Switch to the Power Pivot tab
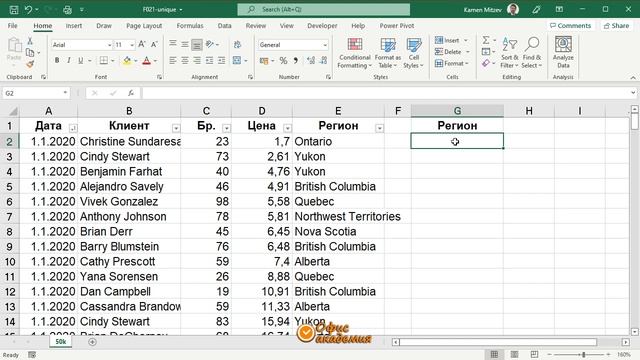640x360 pixels. pyautogui.click(x=397, y=25)
